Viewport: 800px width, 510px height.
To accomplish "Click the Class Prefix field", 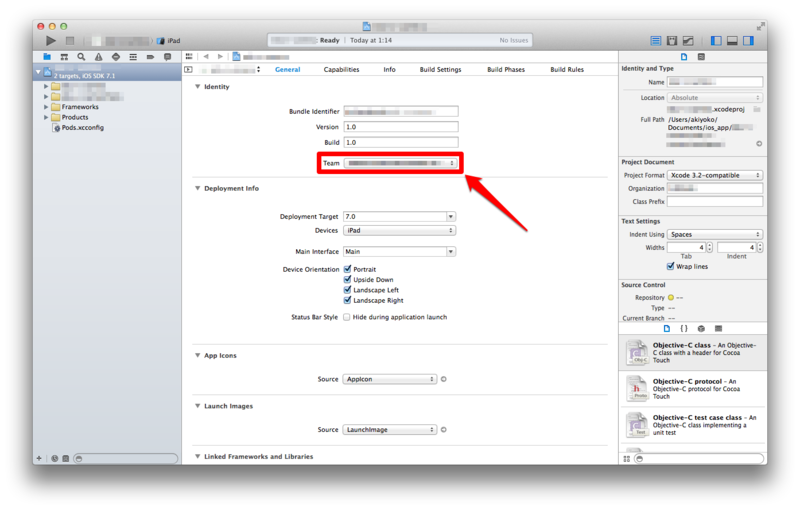I will [x=715, y=201].
